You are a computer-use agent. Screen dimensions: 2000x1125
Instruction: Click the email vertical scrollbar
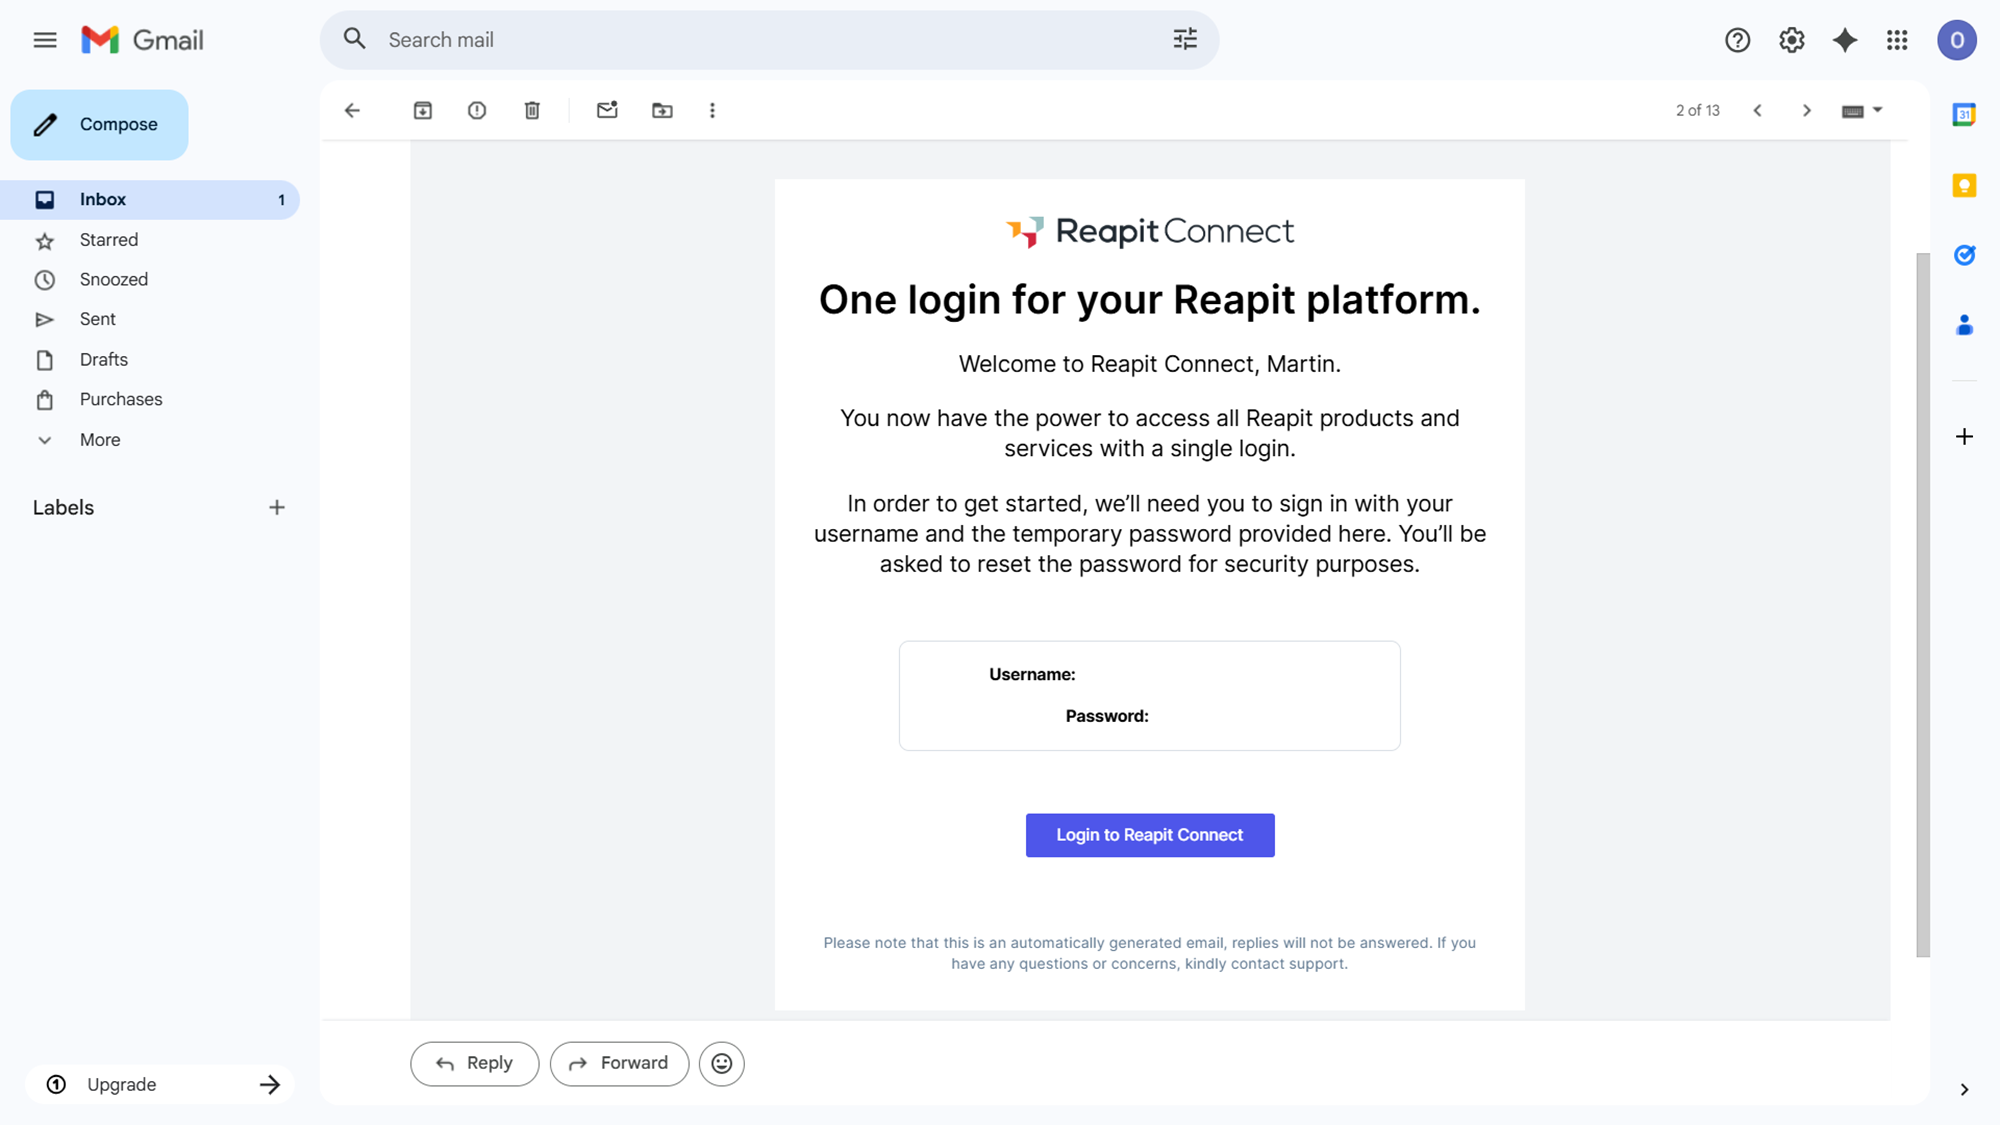click(x=1922, y=605)
